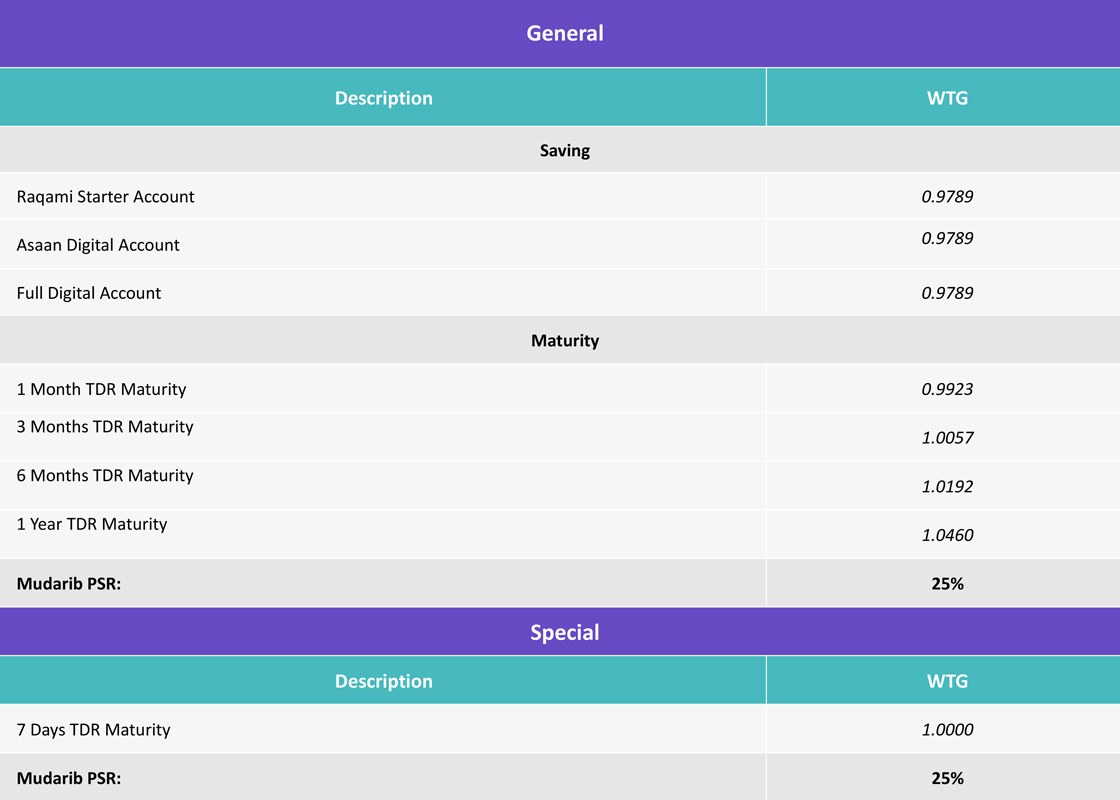Select the 1 Month TDR Maturity label

(101, 389)
